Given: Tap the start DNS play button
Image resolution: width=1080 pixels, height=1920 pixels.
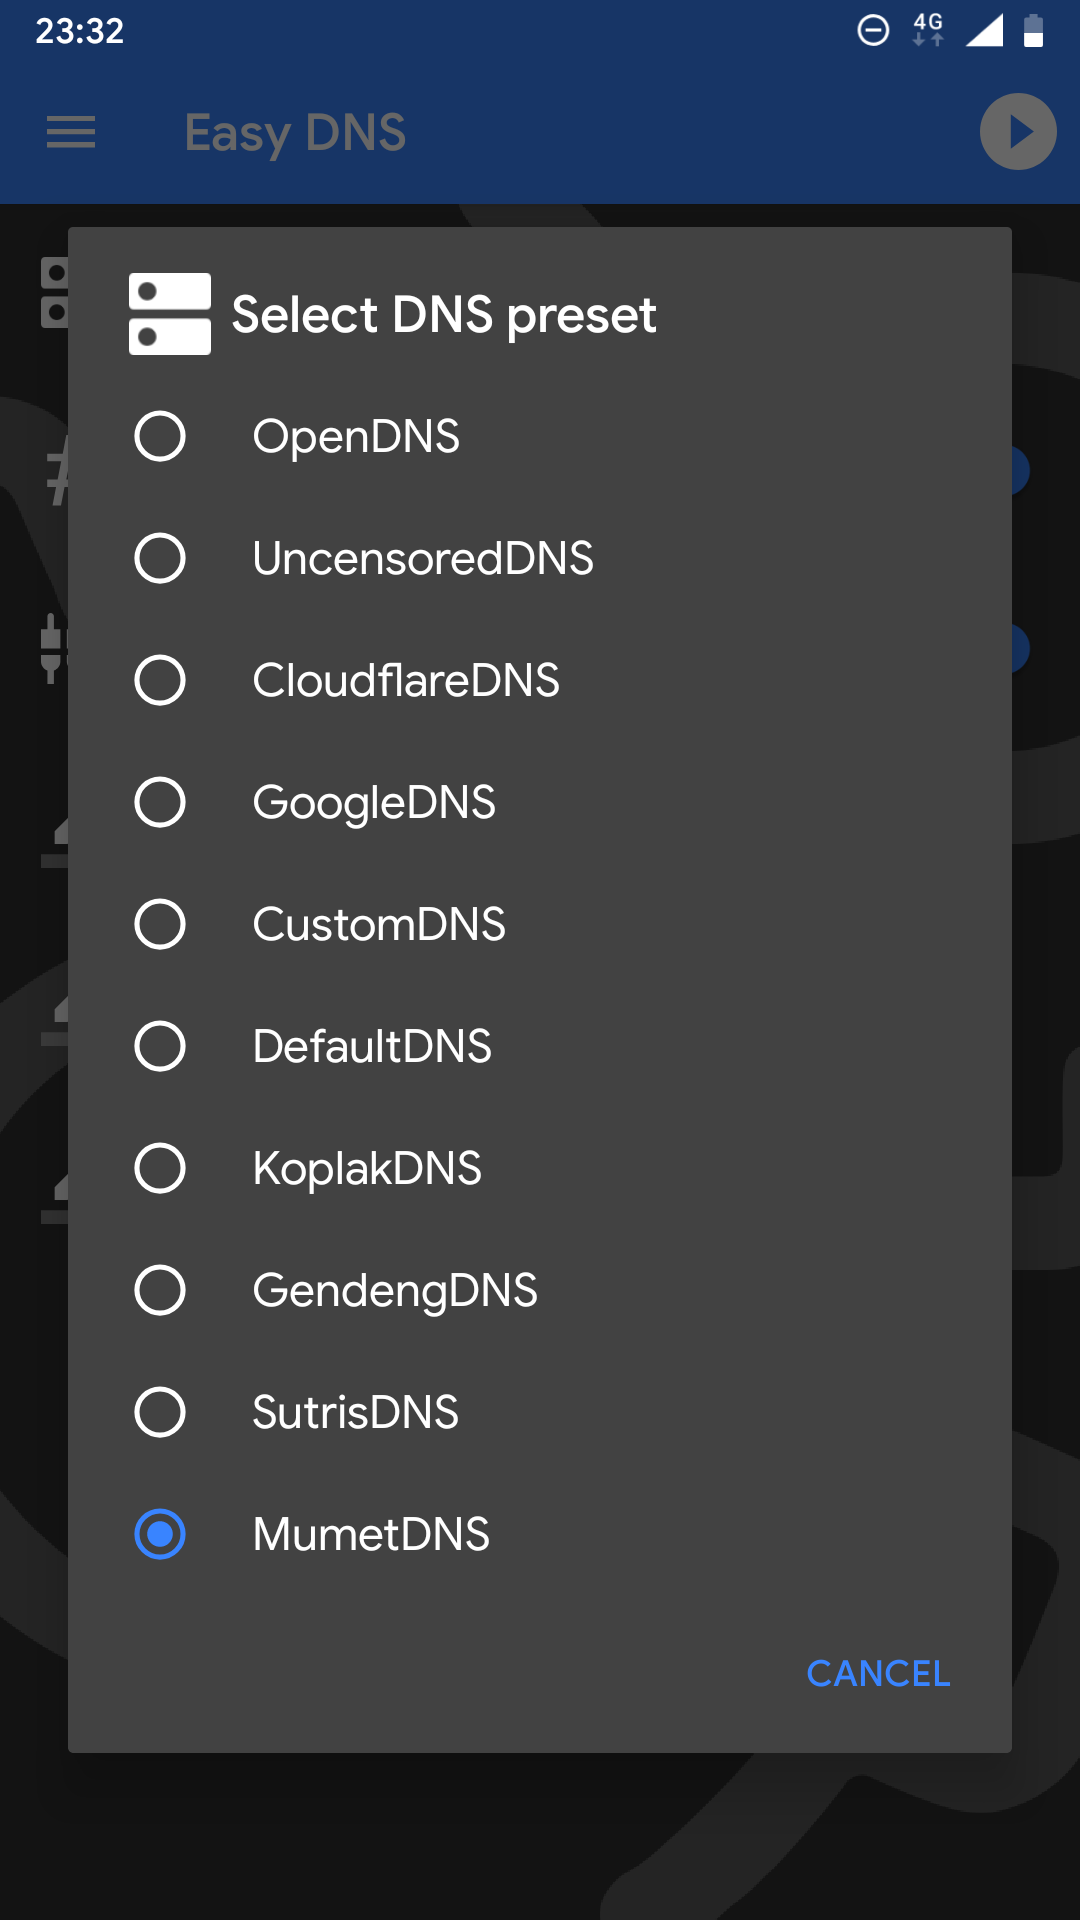Looking at the screenshot, I should pos(1018,132).
